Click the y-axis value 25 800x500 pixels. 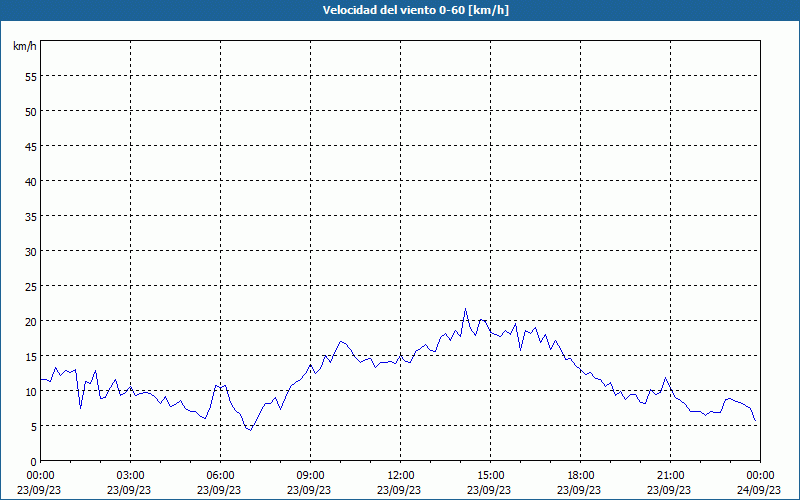tap(31, 286)
